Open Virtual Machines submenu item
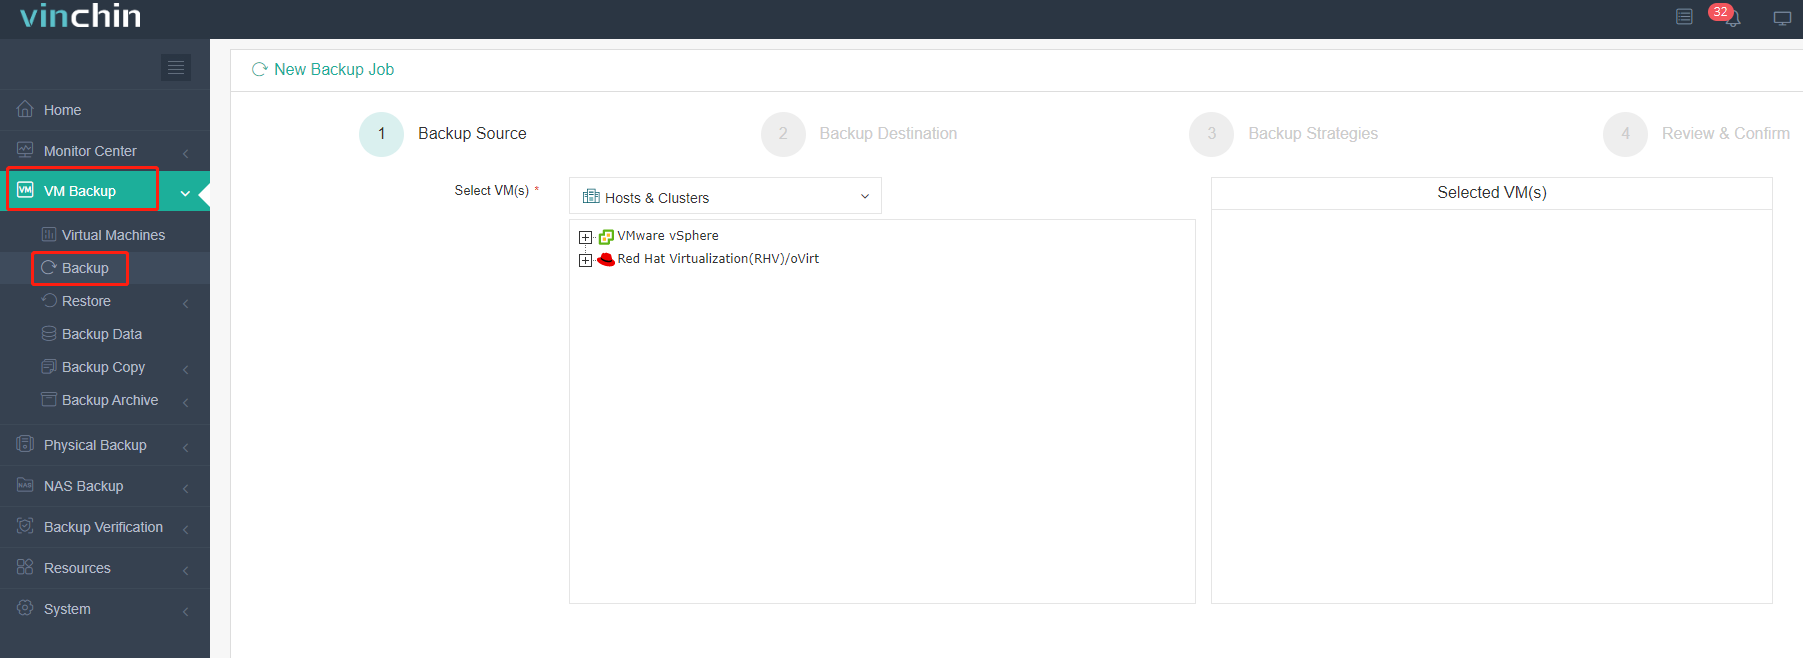Viewport: 1803px width, 658px height. click(x=105, y=235)
